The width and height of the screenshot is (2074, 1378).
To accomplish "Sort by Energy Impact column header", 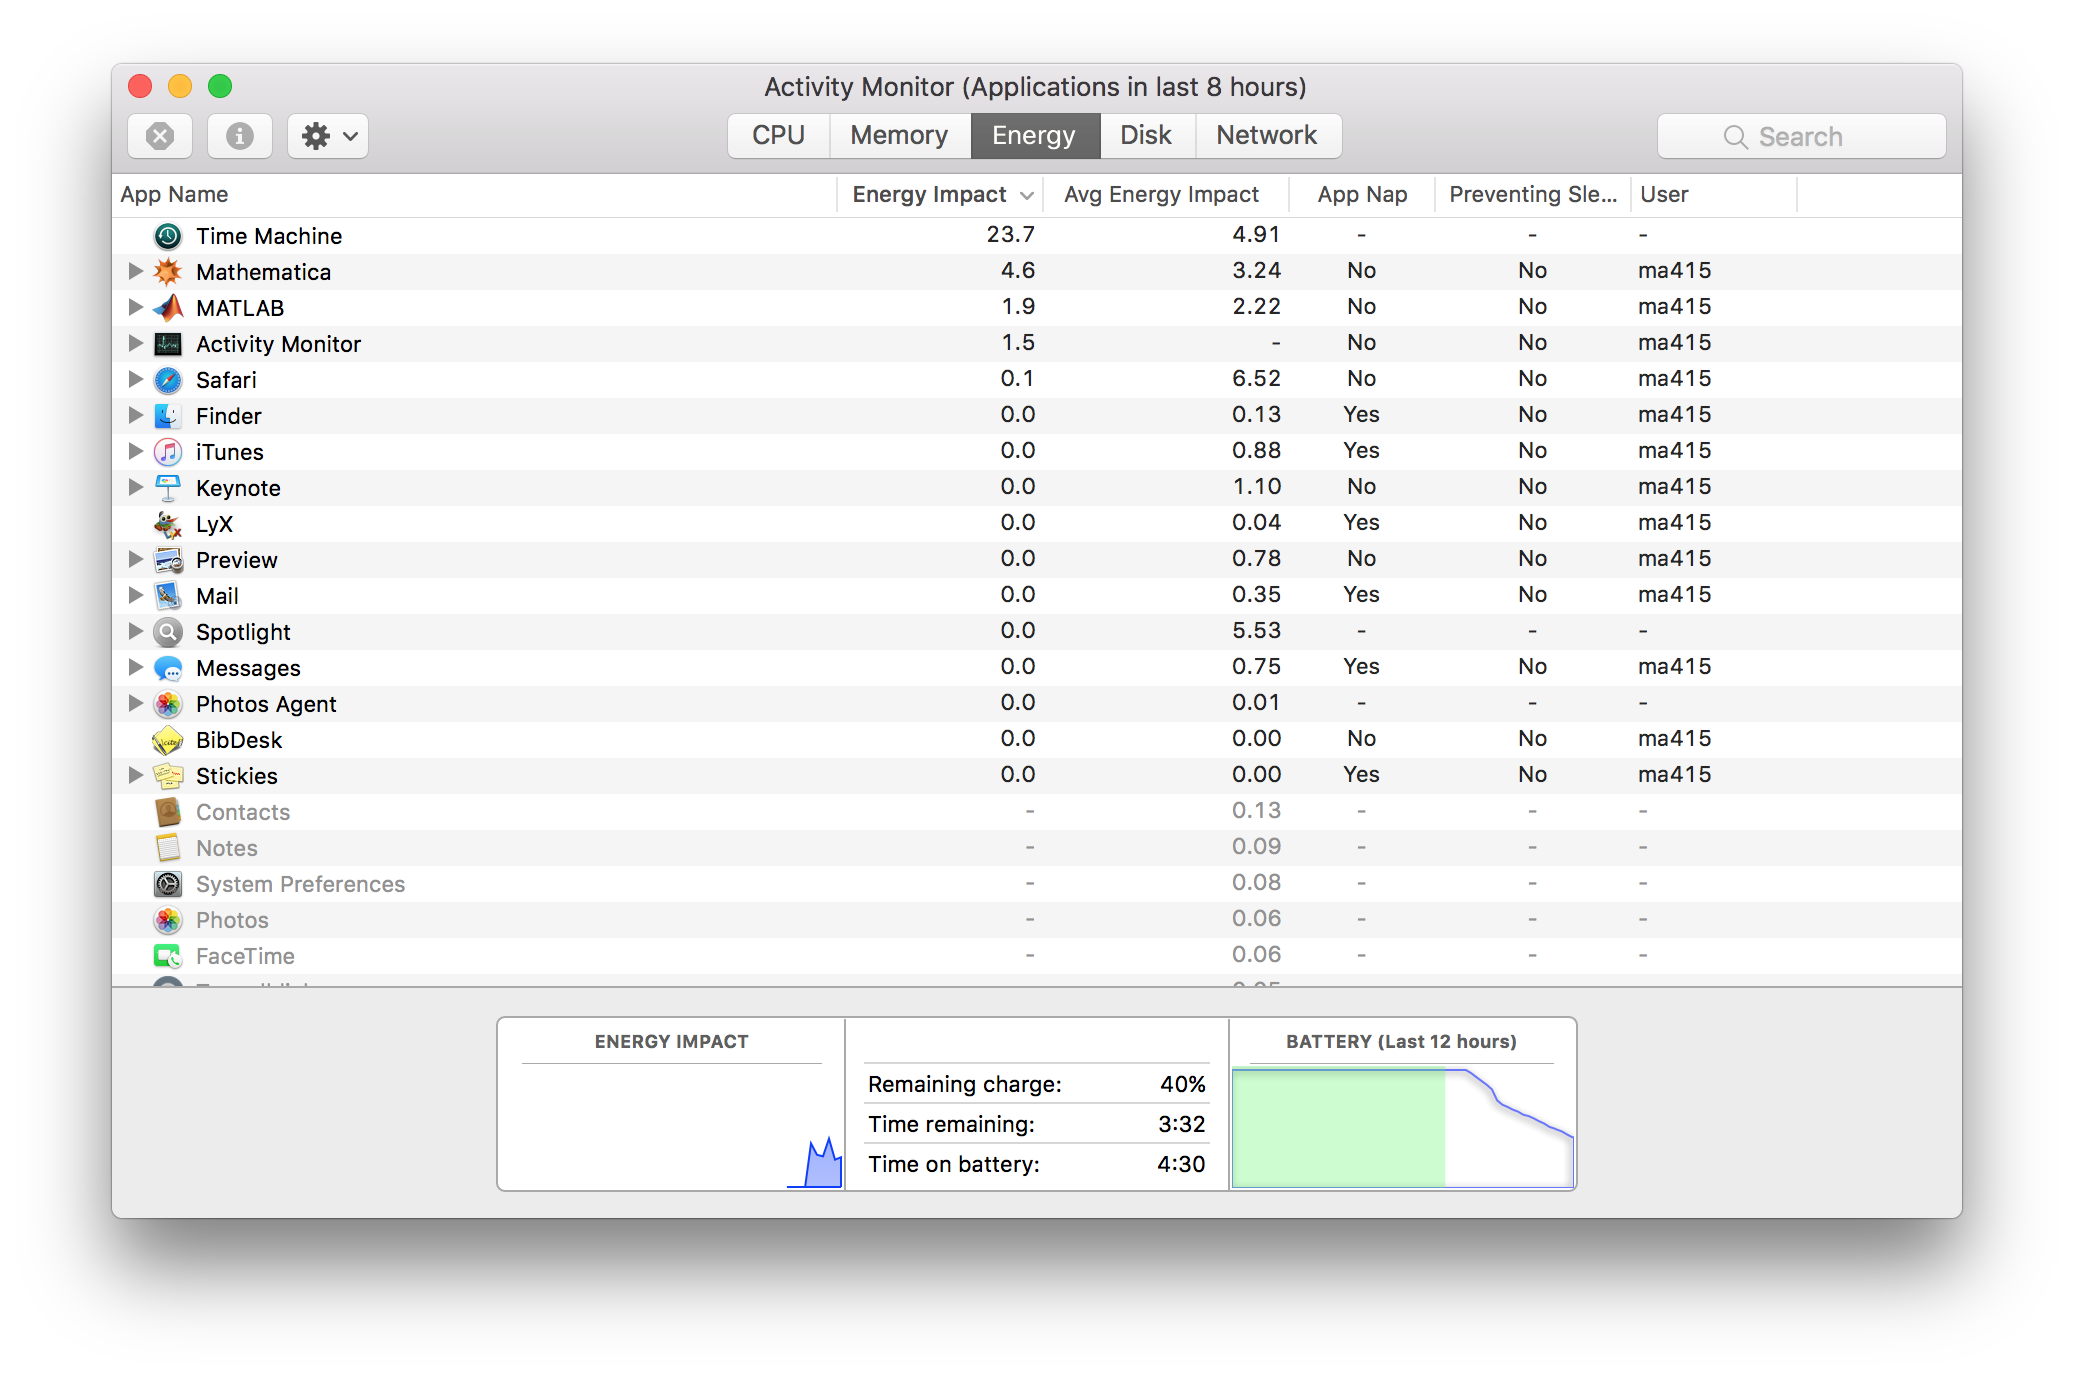I will tap(940, 195).
